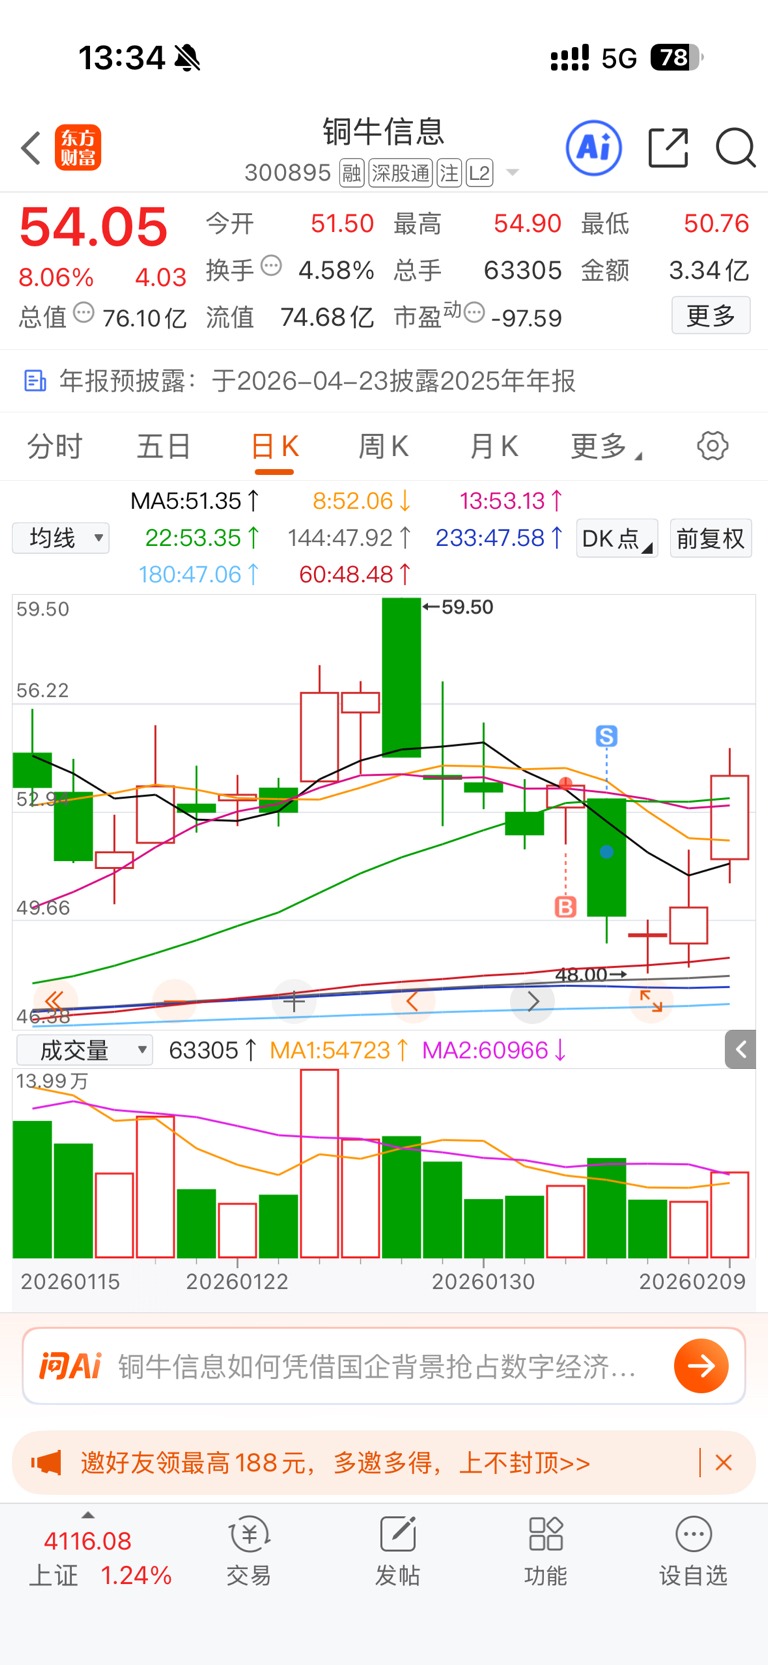Expand stock title dropdown triangle

[512, 173]
